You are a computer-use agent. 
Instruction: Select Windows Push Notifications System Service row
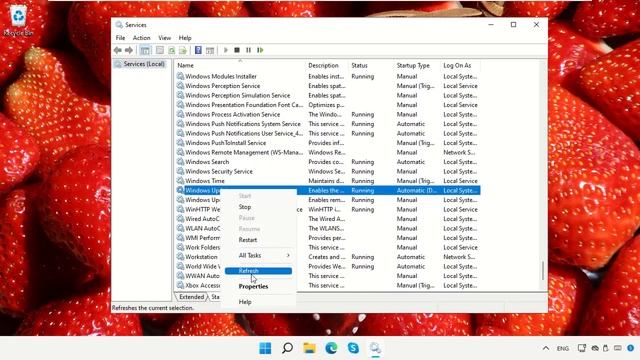coord(328,124)
